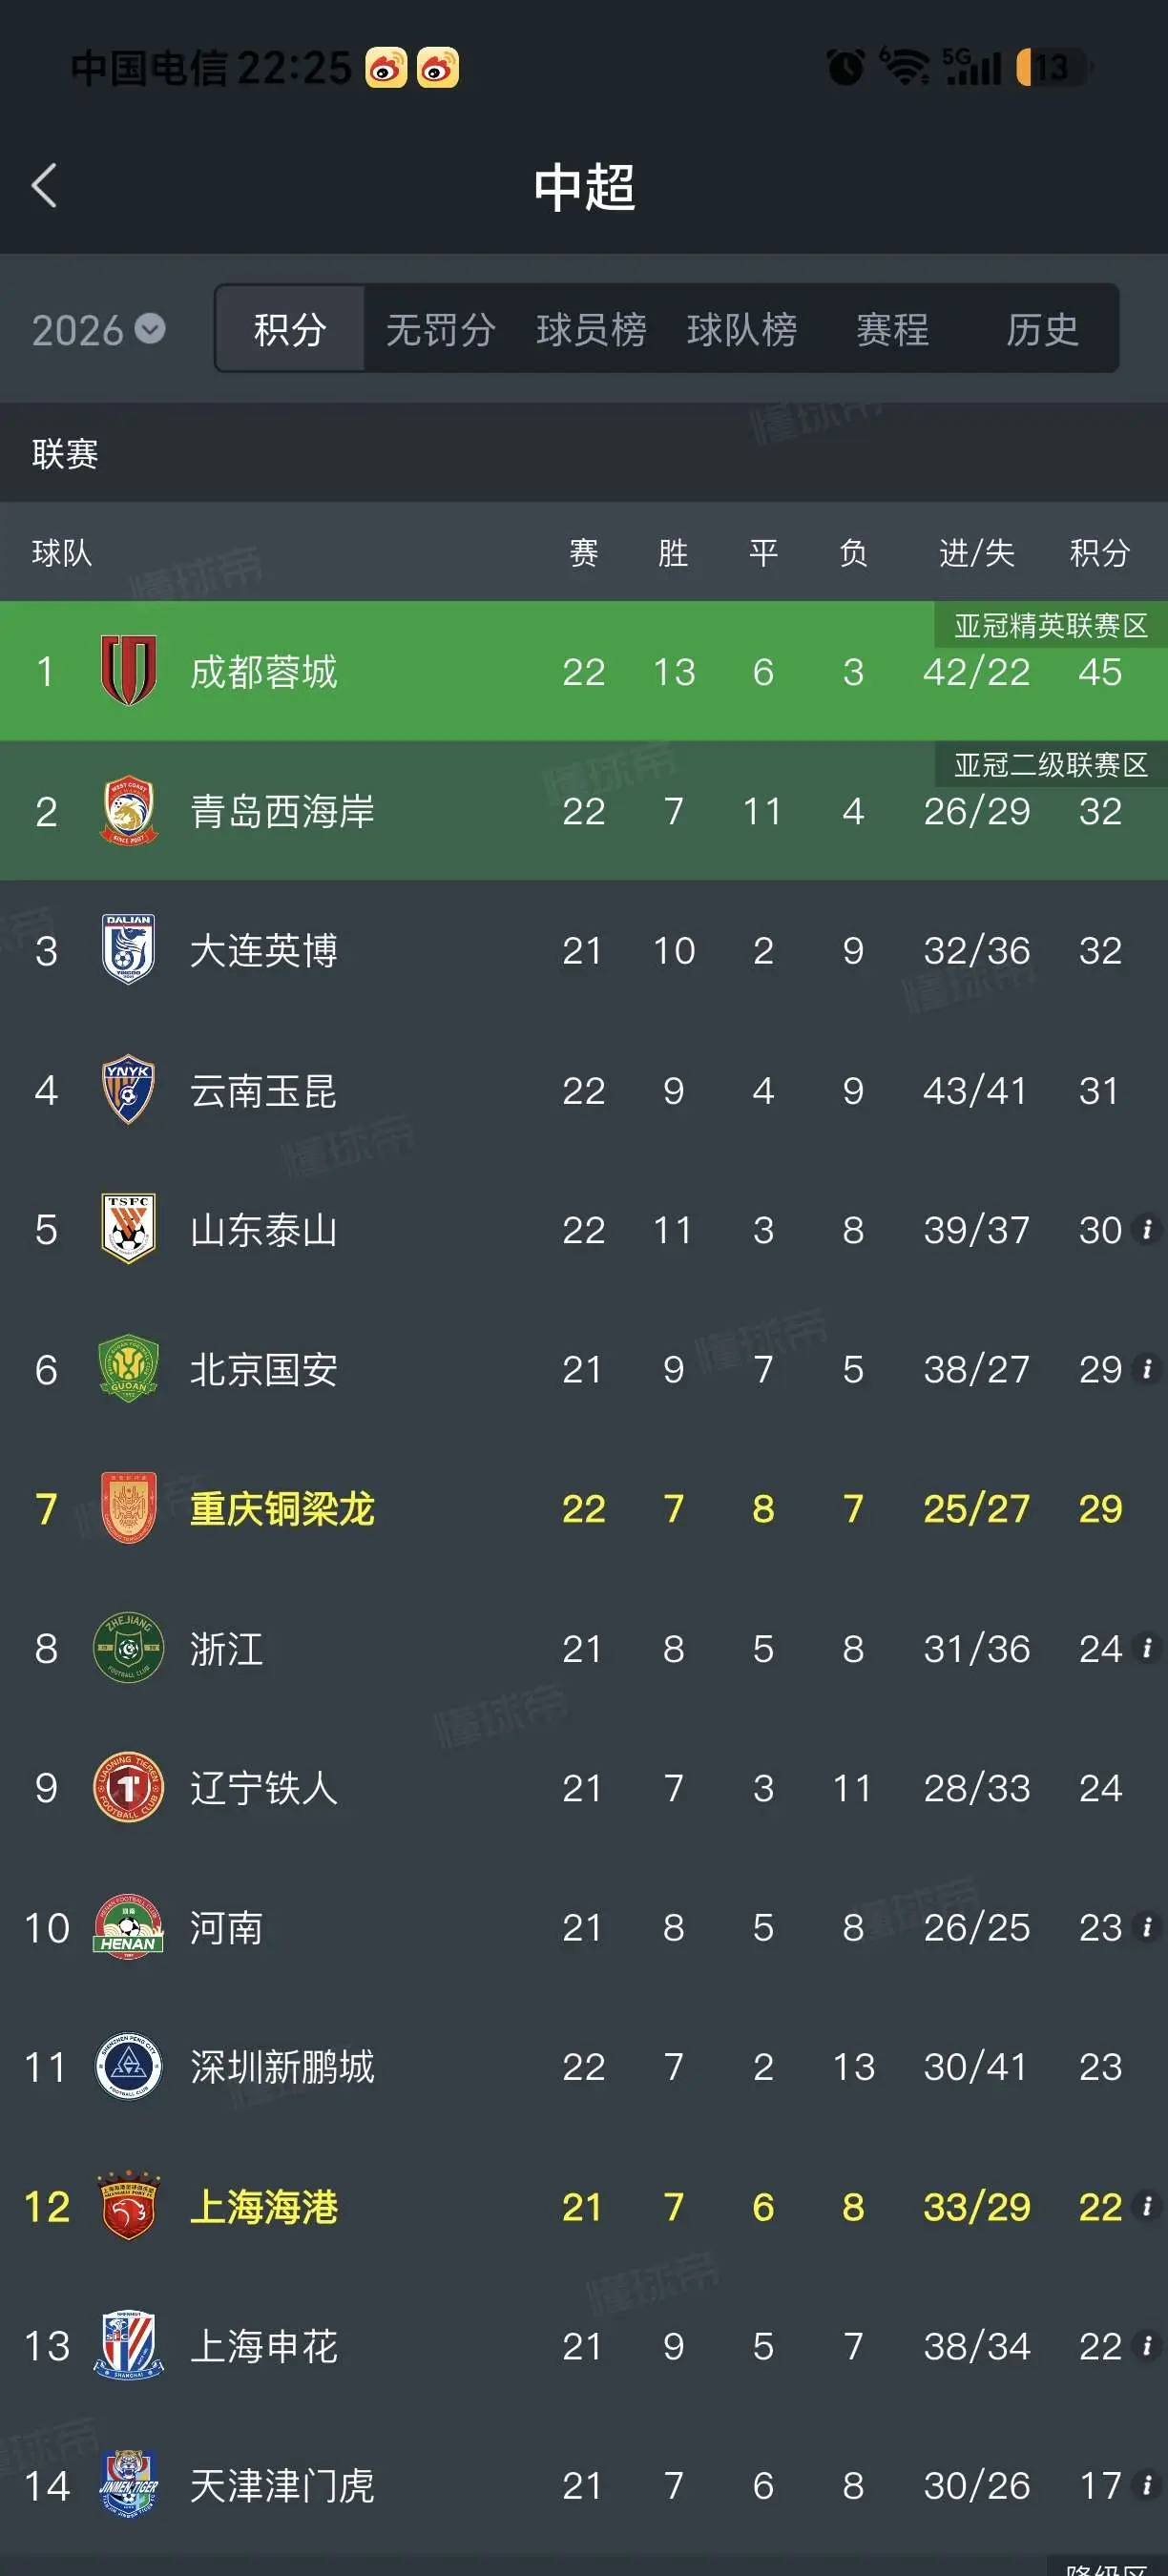The width and height of the screenshot is (1168, 2576).
Task: Tap the 辽宁铁人 round logo
Action: coord(128,1788)
